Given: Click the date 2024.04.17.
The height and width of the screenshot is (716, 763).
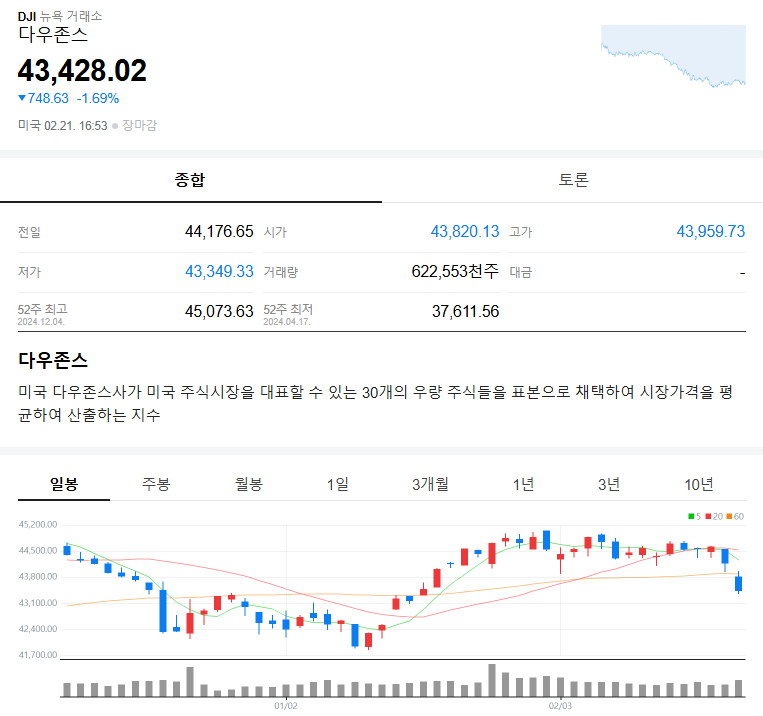Looking at the screenshot, I should point(287,322).
